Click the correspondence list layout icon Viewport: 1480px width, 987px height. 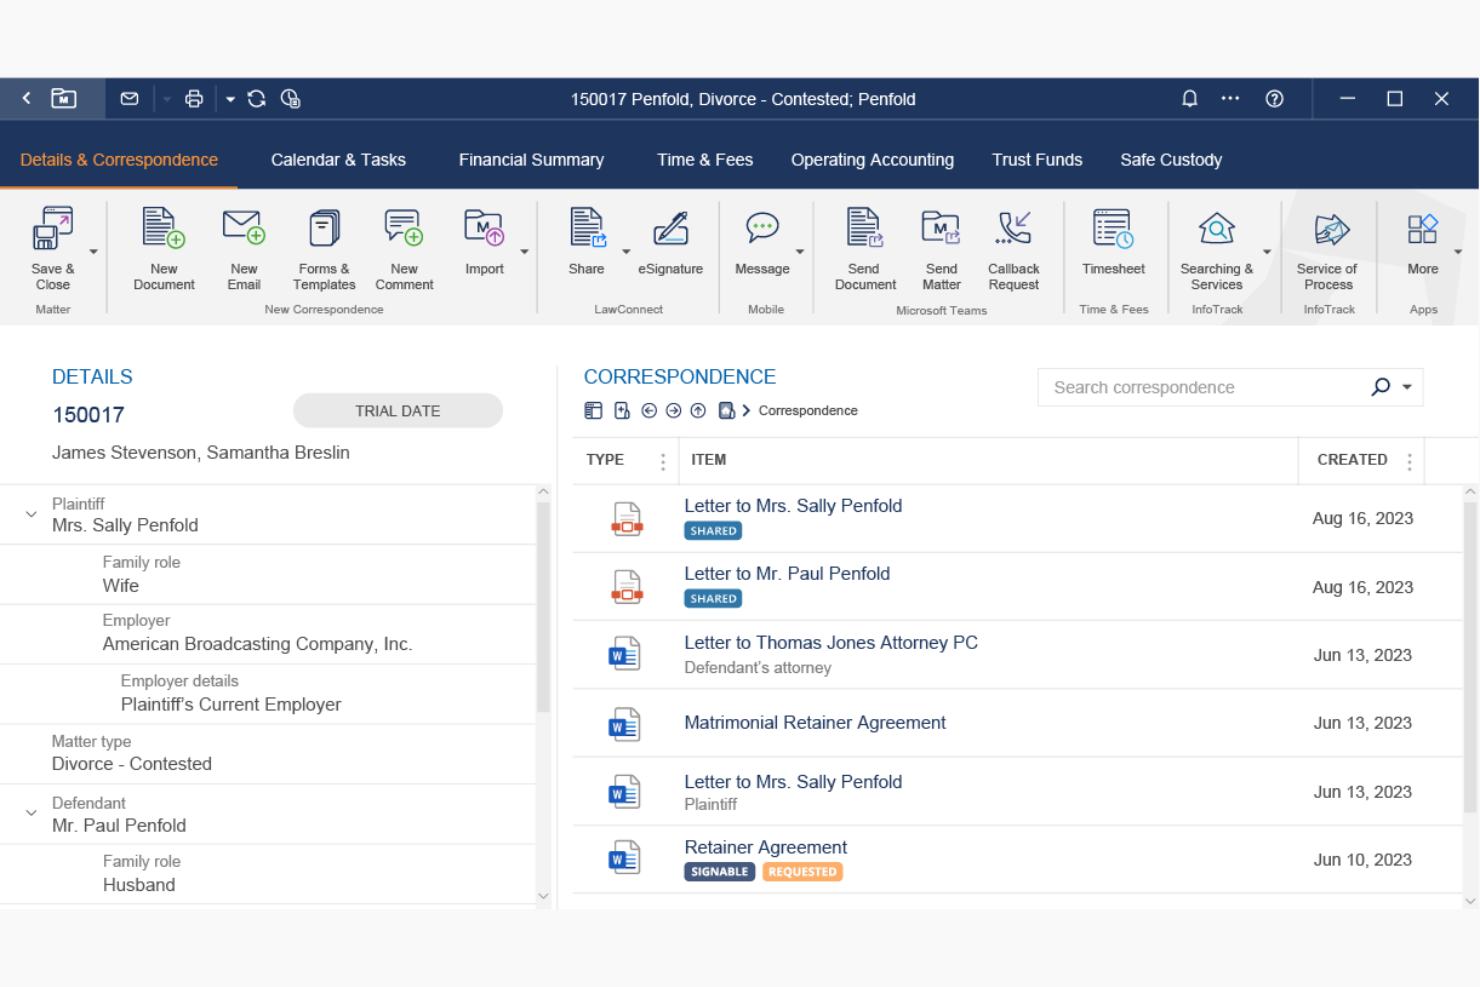pyautogui.click(x=593, y=411)
